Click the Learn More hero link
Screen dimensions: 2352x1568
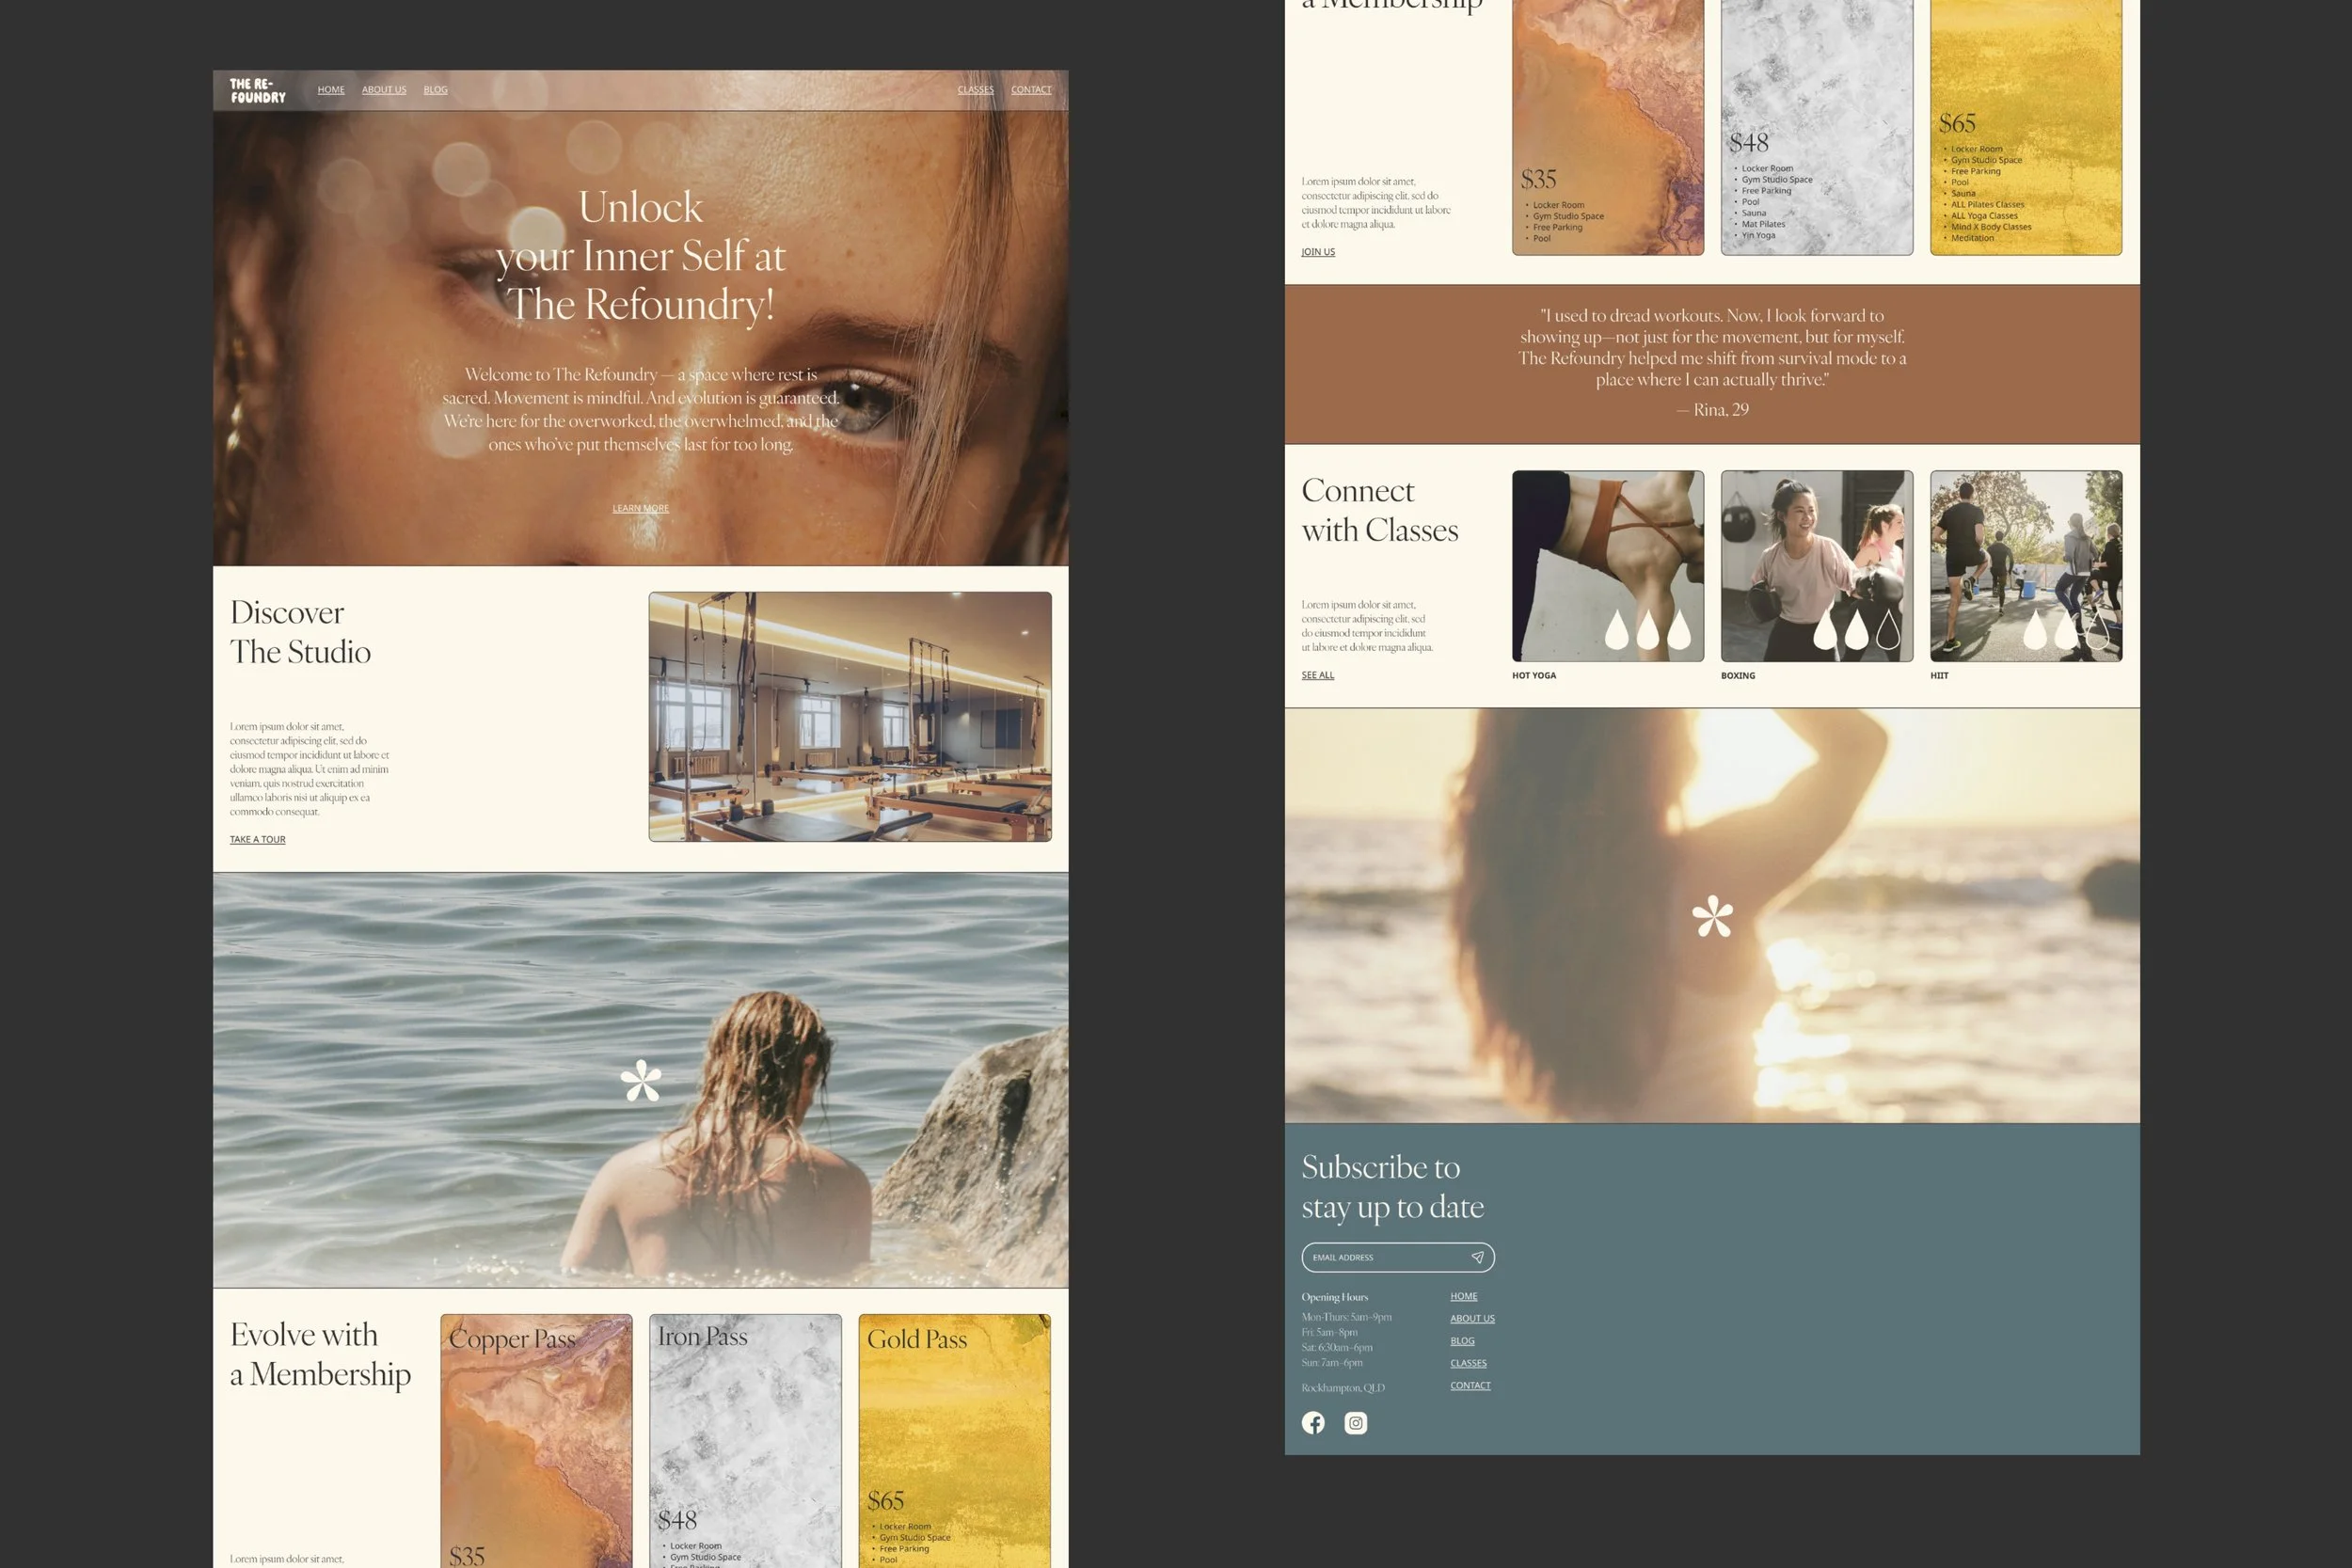(641, 508)
